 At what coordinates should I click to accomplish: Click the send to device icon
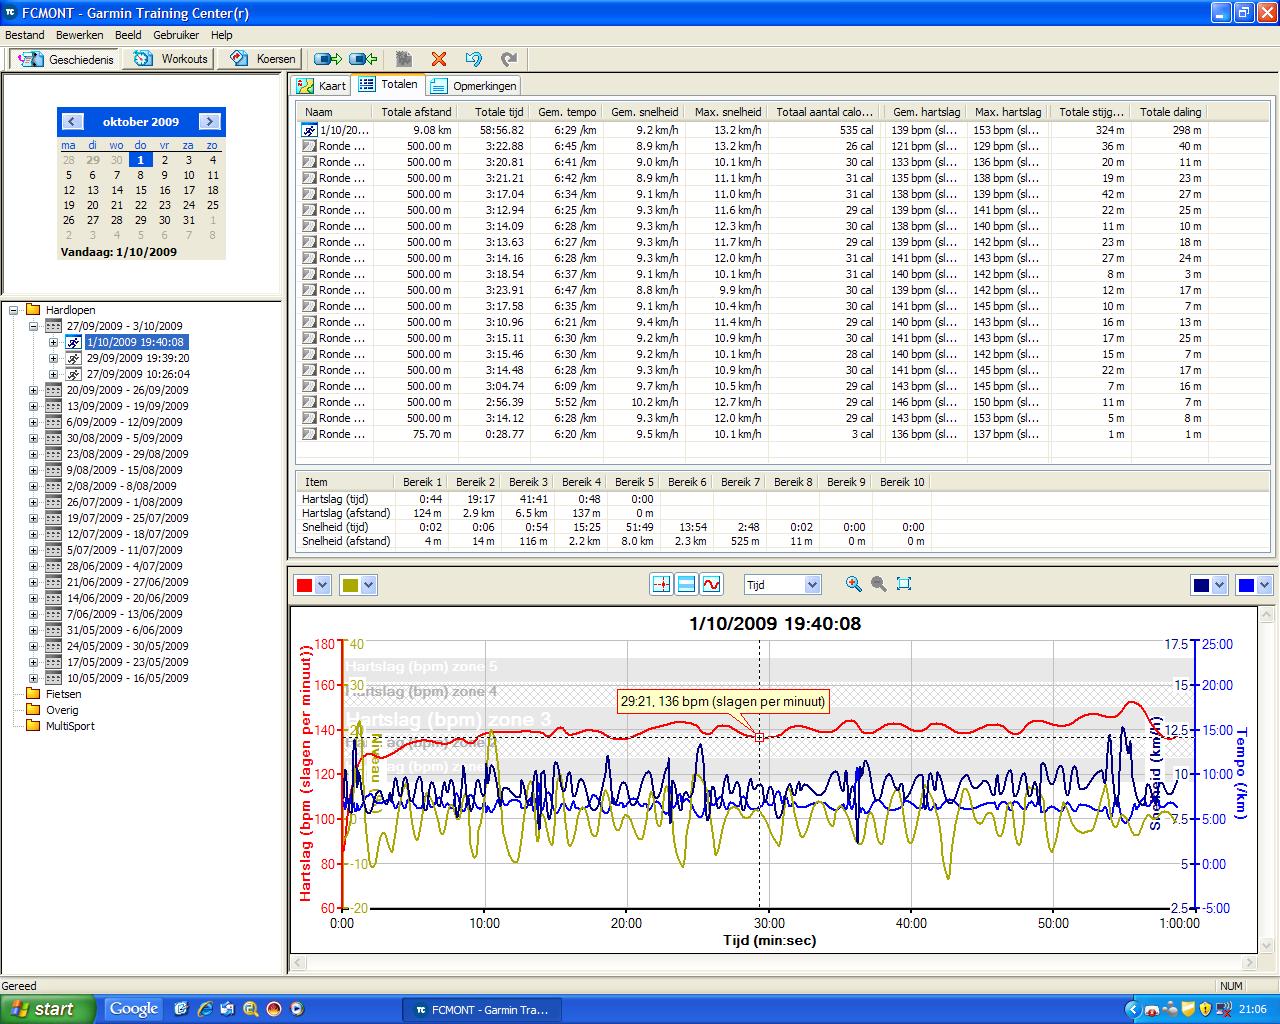[x=328, y=59]
